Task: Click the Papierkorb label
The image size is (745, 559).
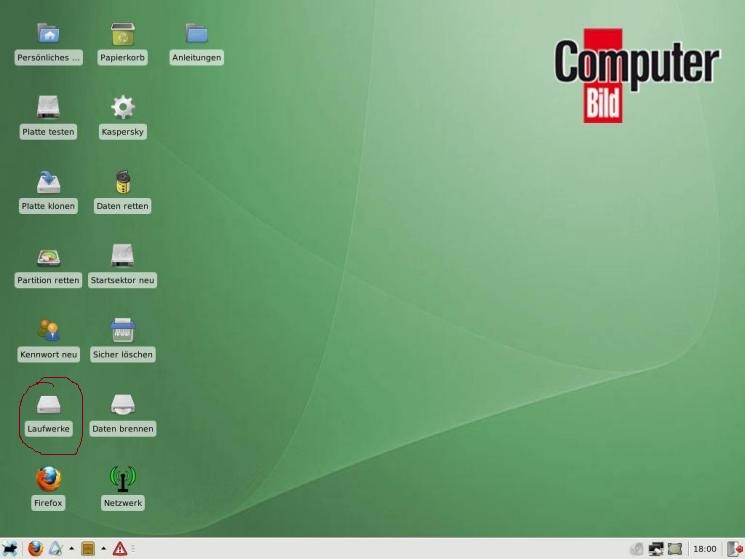Action: 123,57
